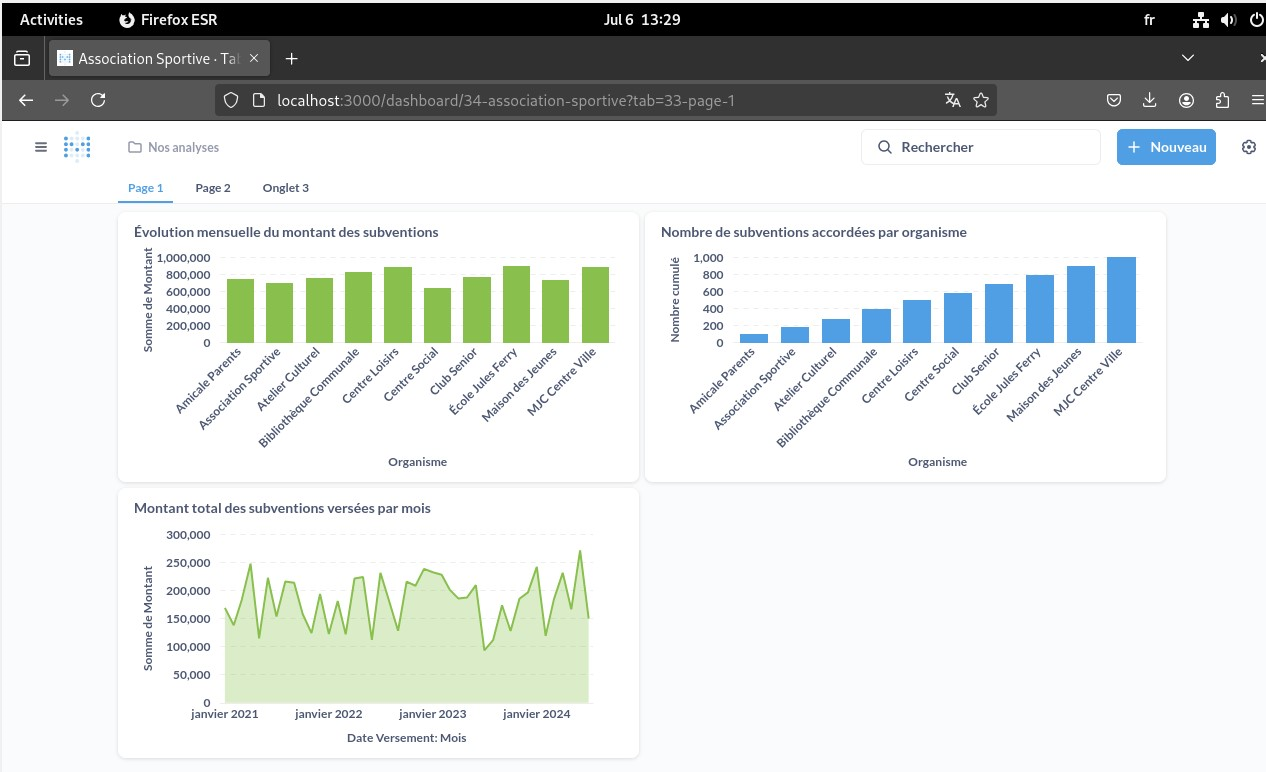Click the MJC Centre Ville blue bar

1121,300
